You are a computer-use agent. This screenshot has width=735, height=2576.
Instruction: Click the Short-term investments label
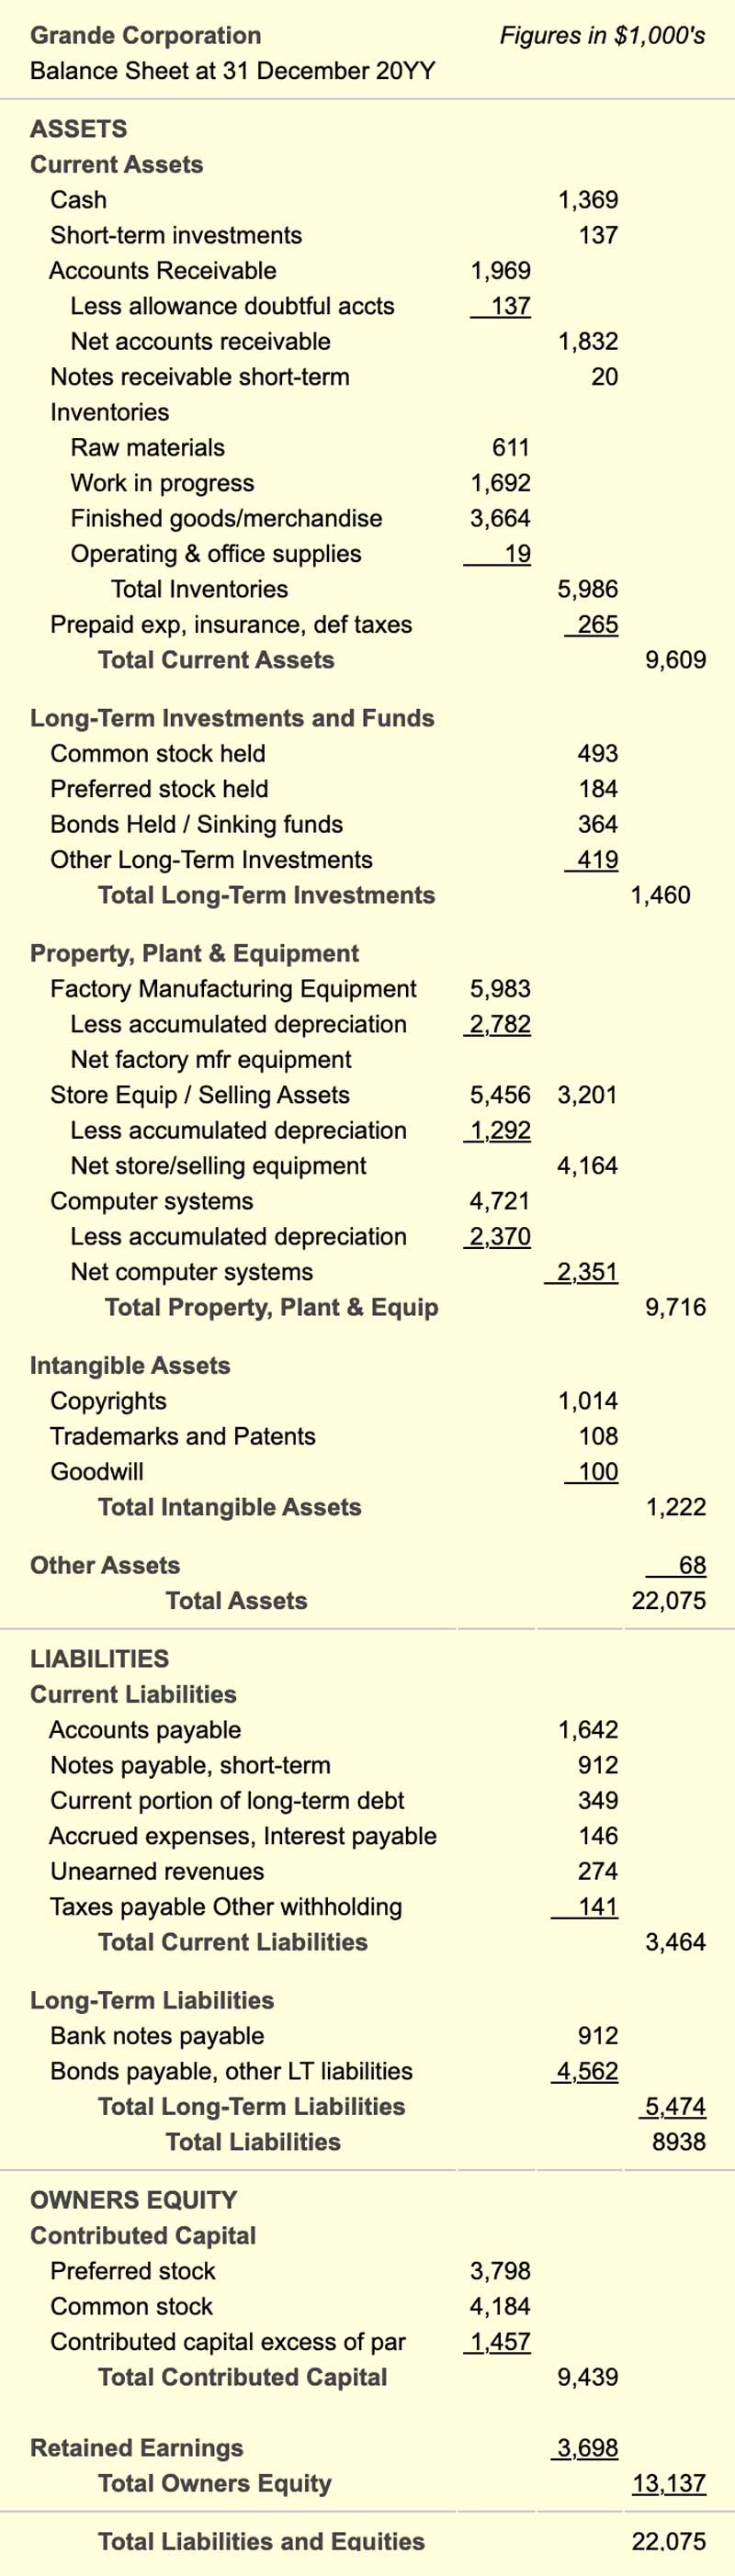[x=176, y=235]
